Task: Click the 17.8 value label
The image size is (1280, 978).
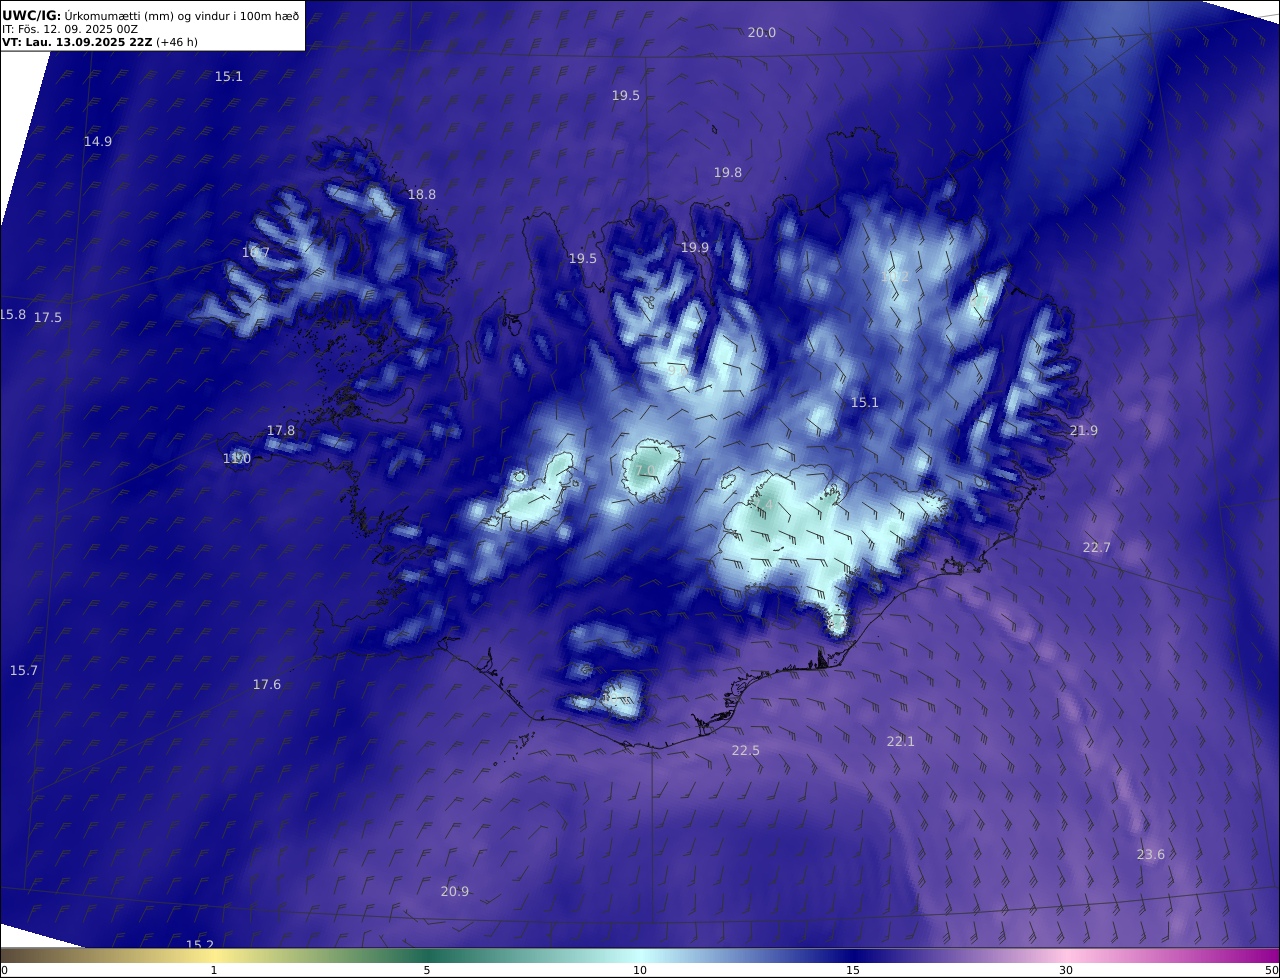Action: click(281, 430)
